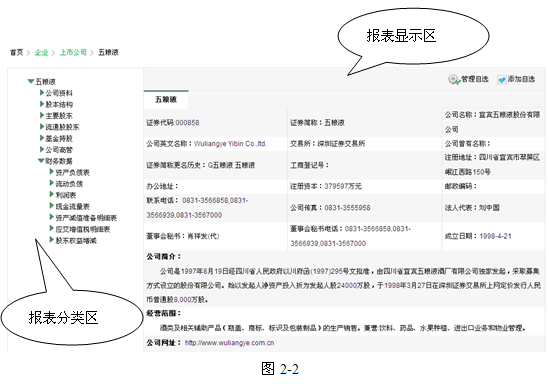Expand the 公司高管 tree arrow

tap(42, 150)
